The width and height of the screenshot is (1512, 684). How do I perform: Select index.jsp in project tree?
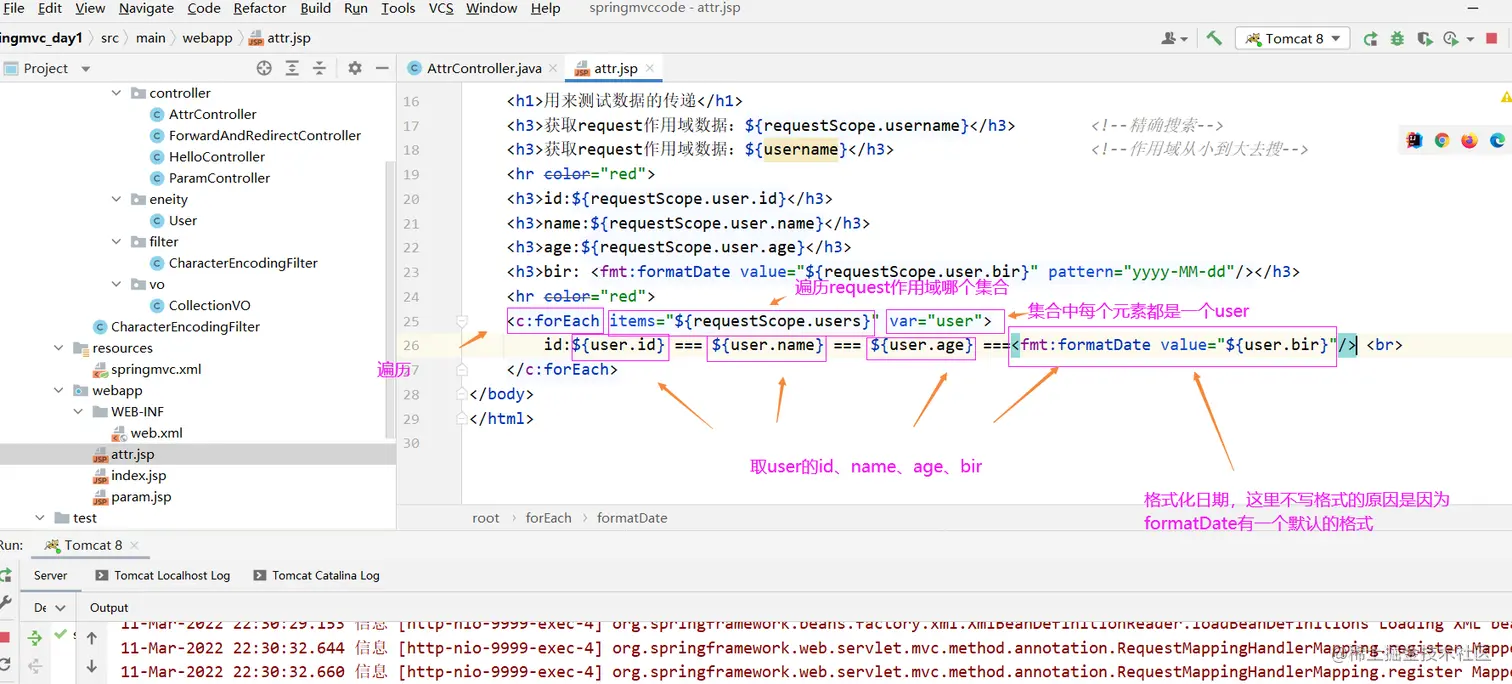(x=138, y=476)
